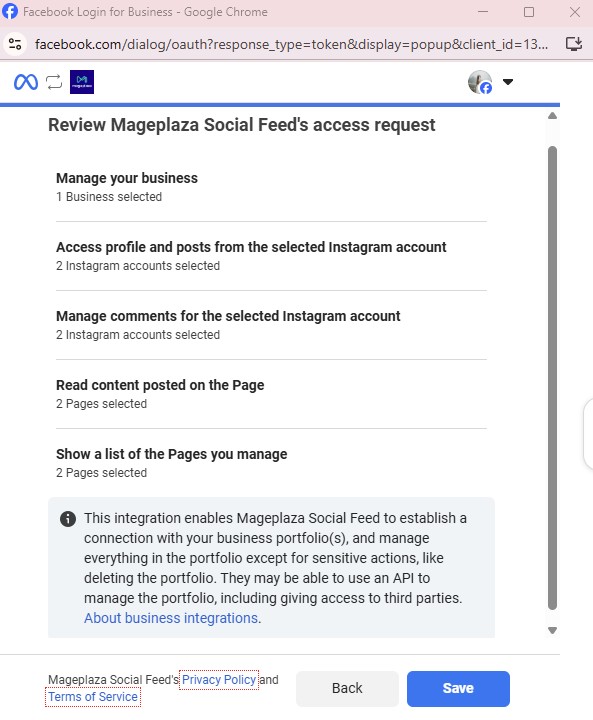
Task: Click the Mageplaza app logo
Action: [x=82, y=82]
